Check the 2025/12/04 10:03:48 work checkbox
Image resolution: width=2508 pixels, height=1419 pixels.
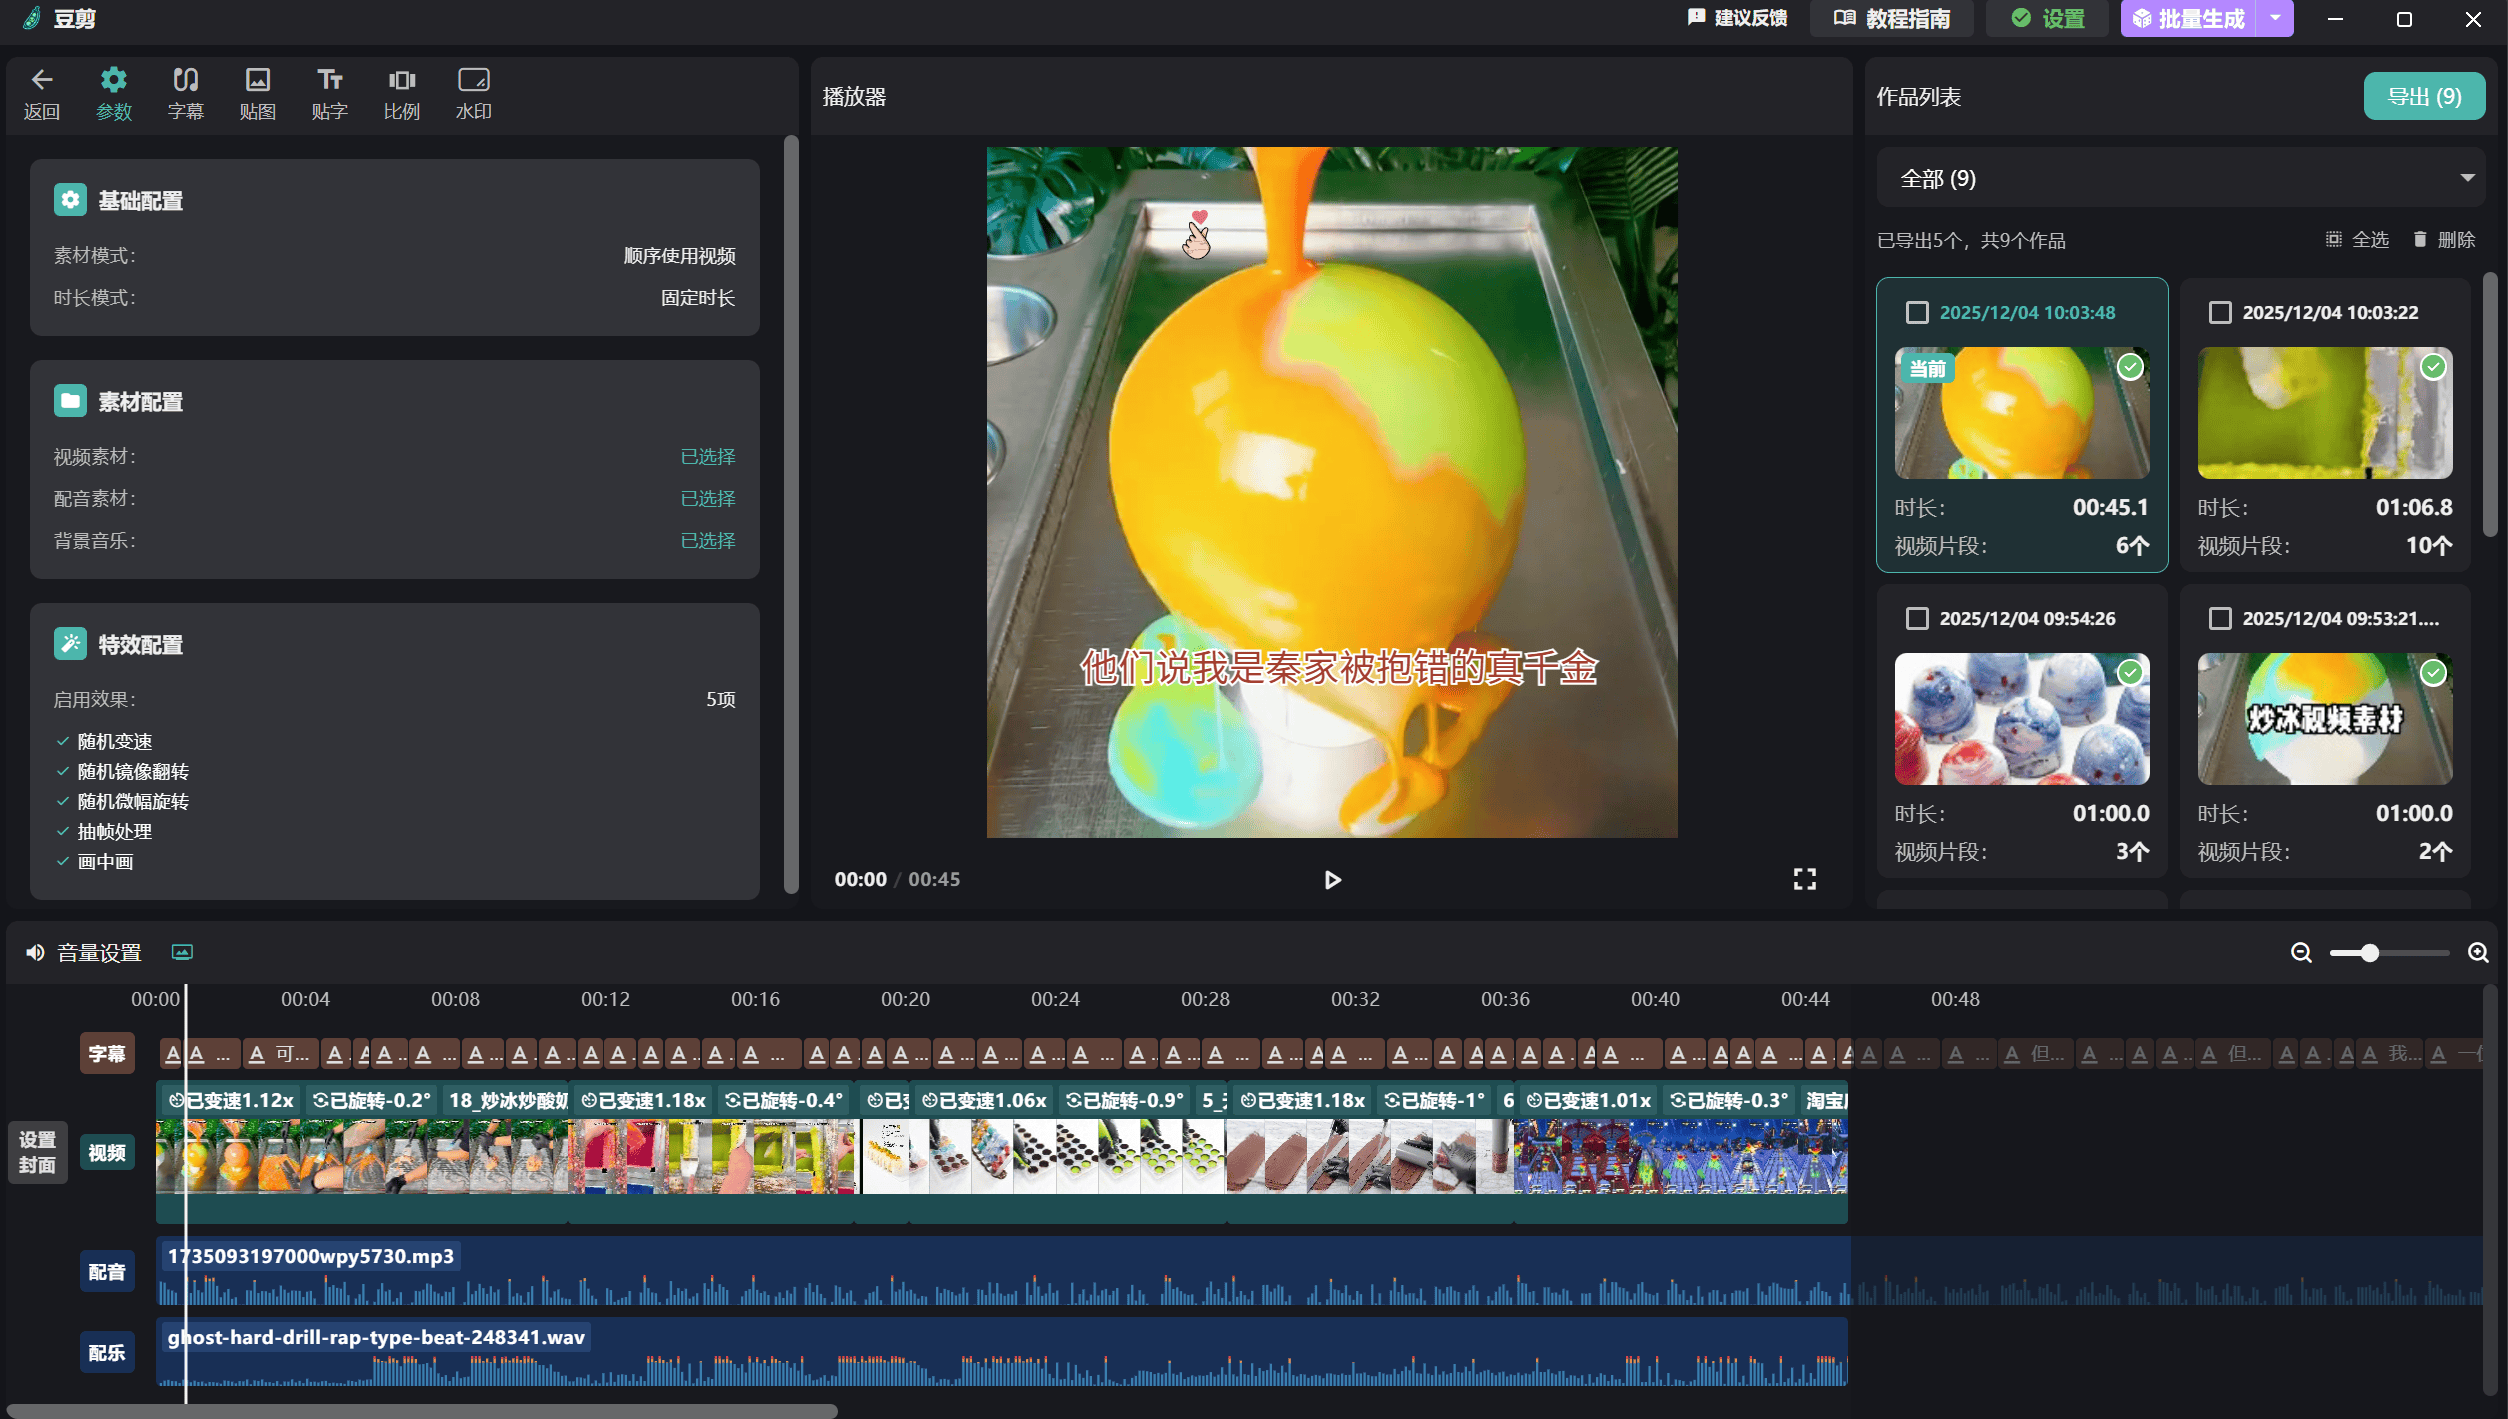(x=1917, y=313)
